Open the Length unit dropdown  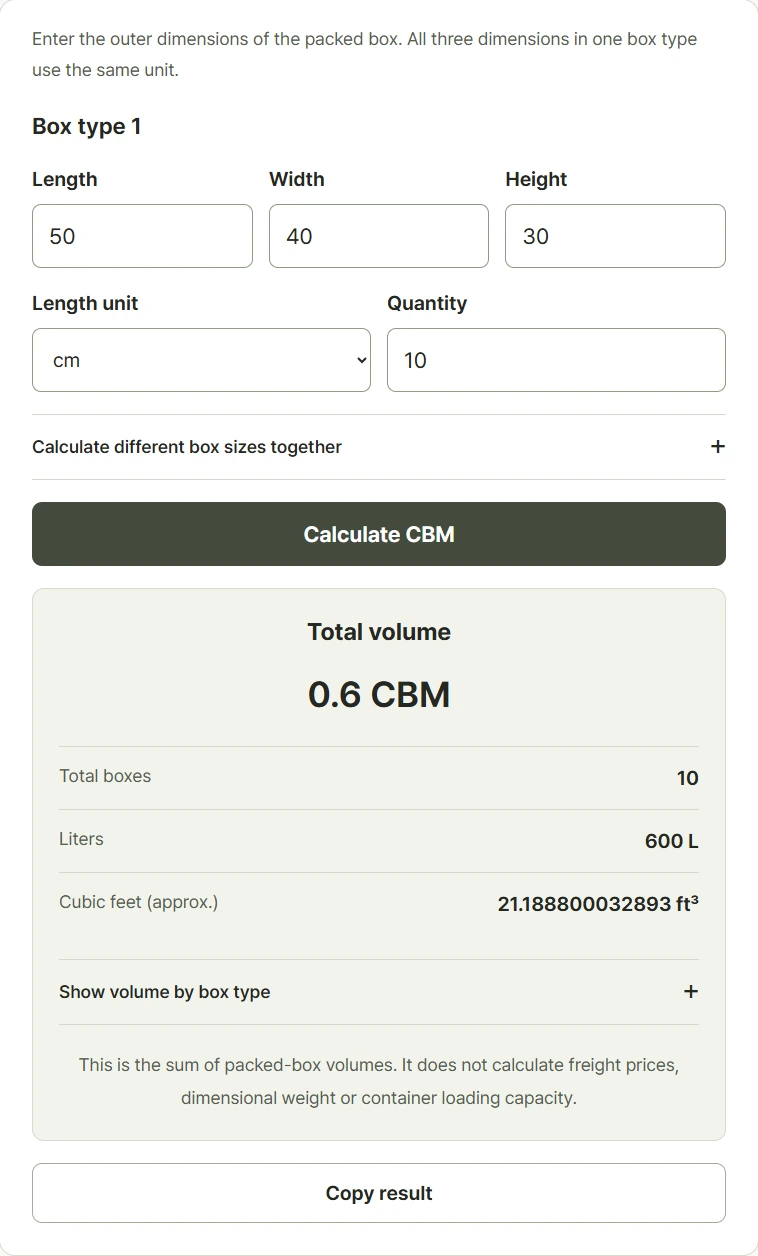click(201, 360)
